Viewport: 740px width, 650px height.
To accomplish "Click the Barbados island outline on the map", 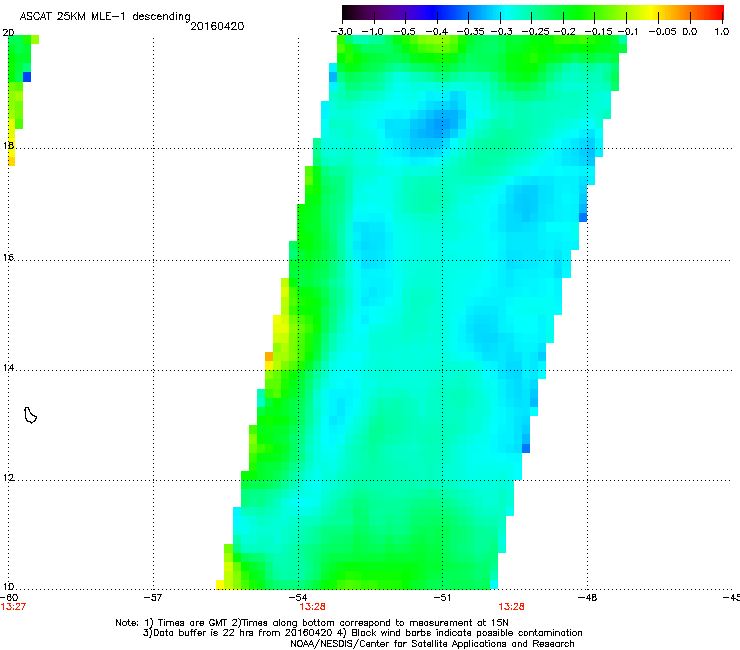I will [30, 415].
